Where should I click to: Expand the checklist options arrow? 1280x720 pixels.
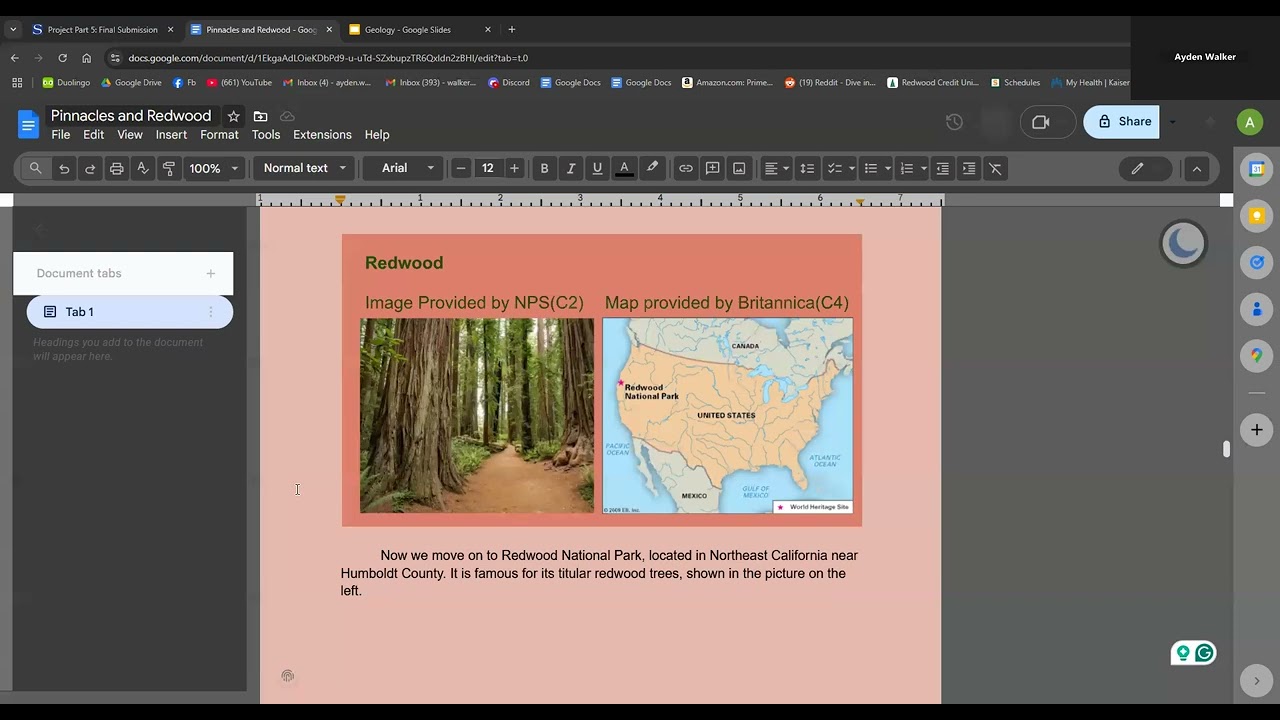click(852, 168)
